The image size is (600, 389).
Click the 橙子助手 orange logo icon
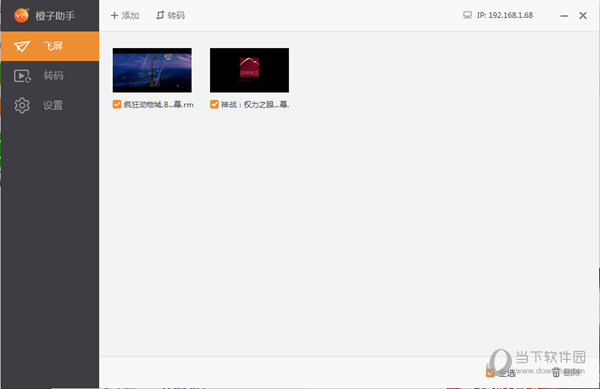21,15
